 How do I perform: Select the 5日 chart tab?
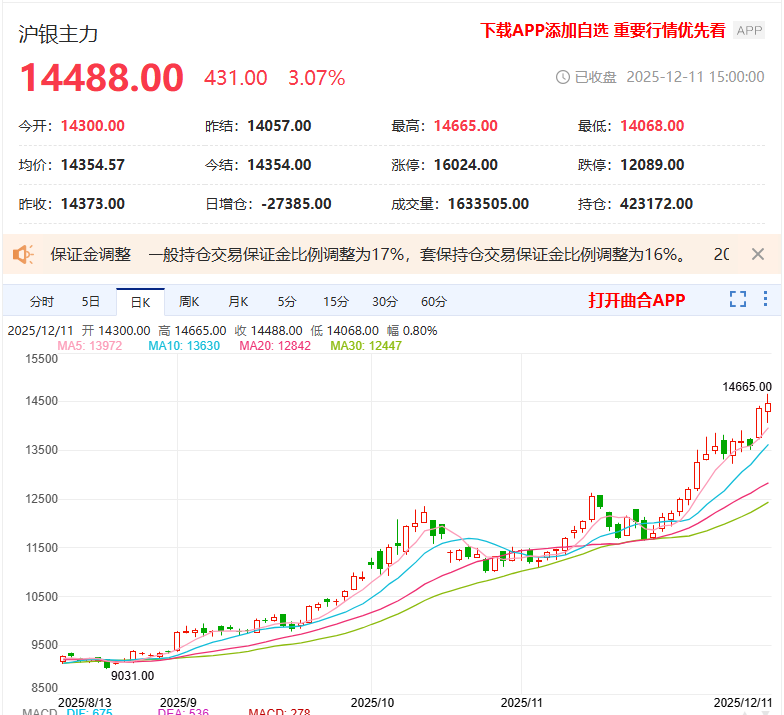(91, 301)
